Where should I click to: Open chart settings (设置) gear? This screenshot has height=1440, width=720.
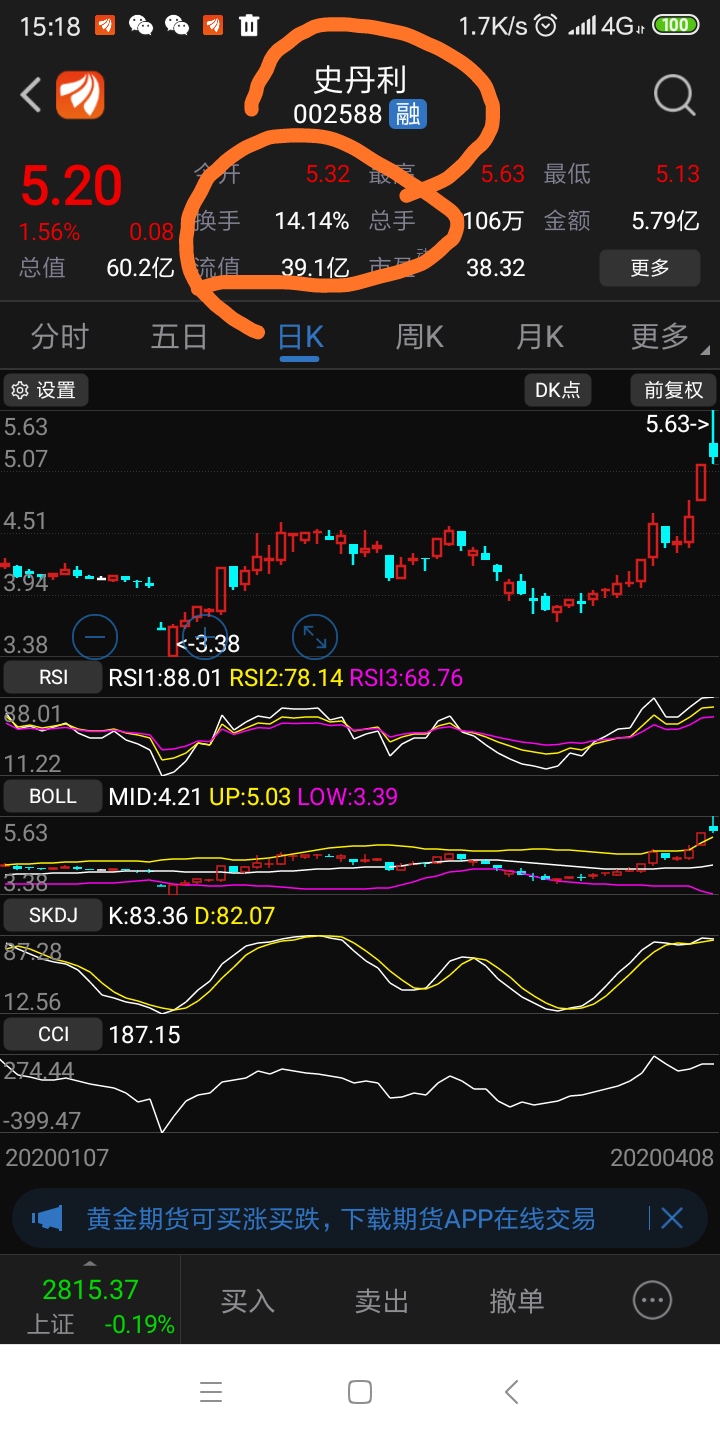click(x=45, y=390)
